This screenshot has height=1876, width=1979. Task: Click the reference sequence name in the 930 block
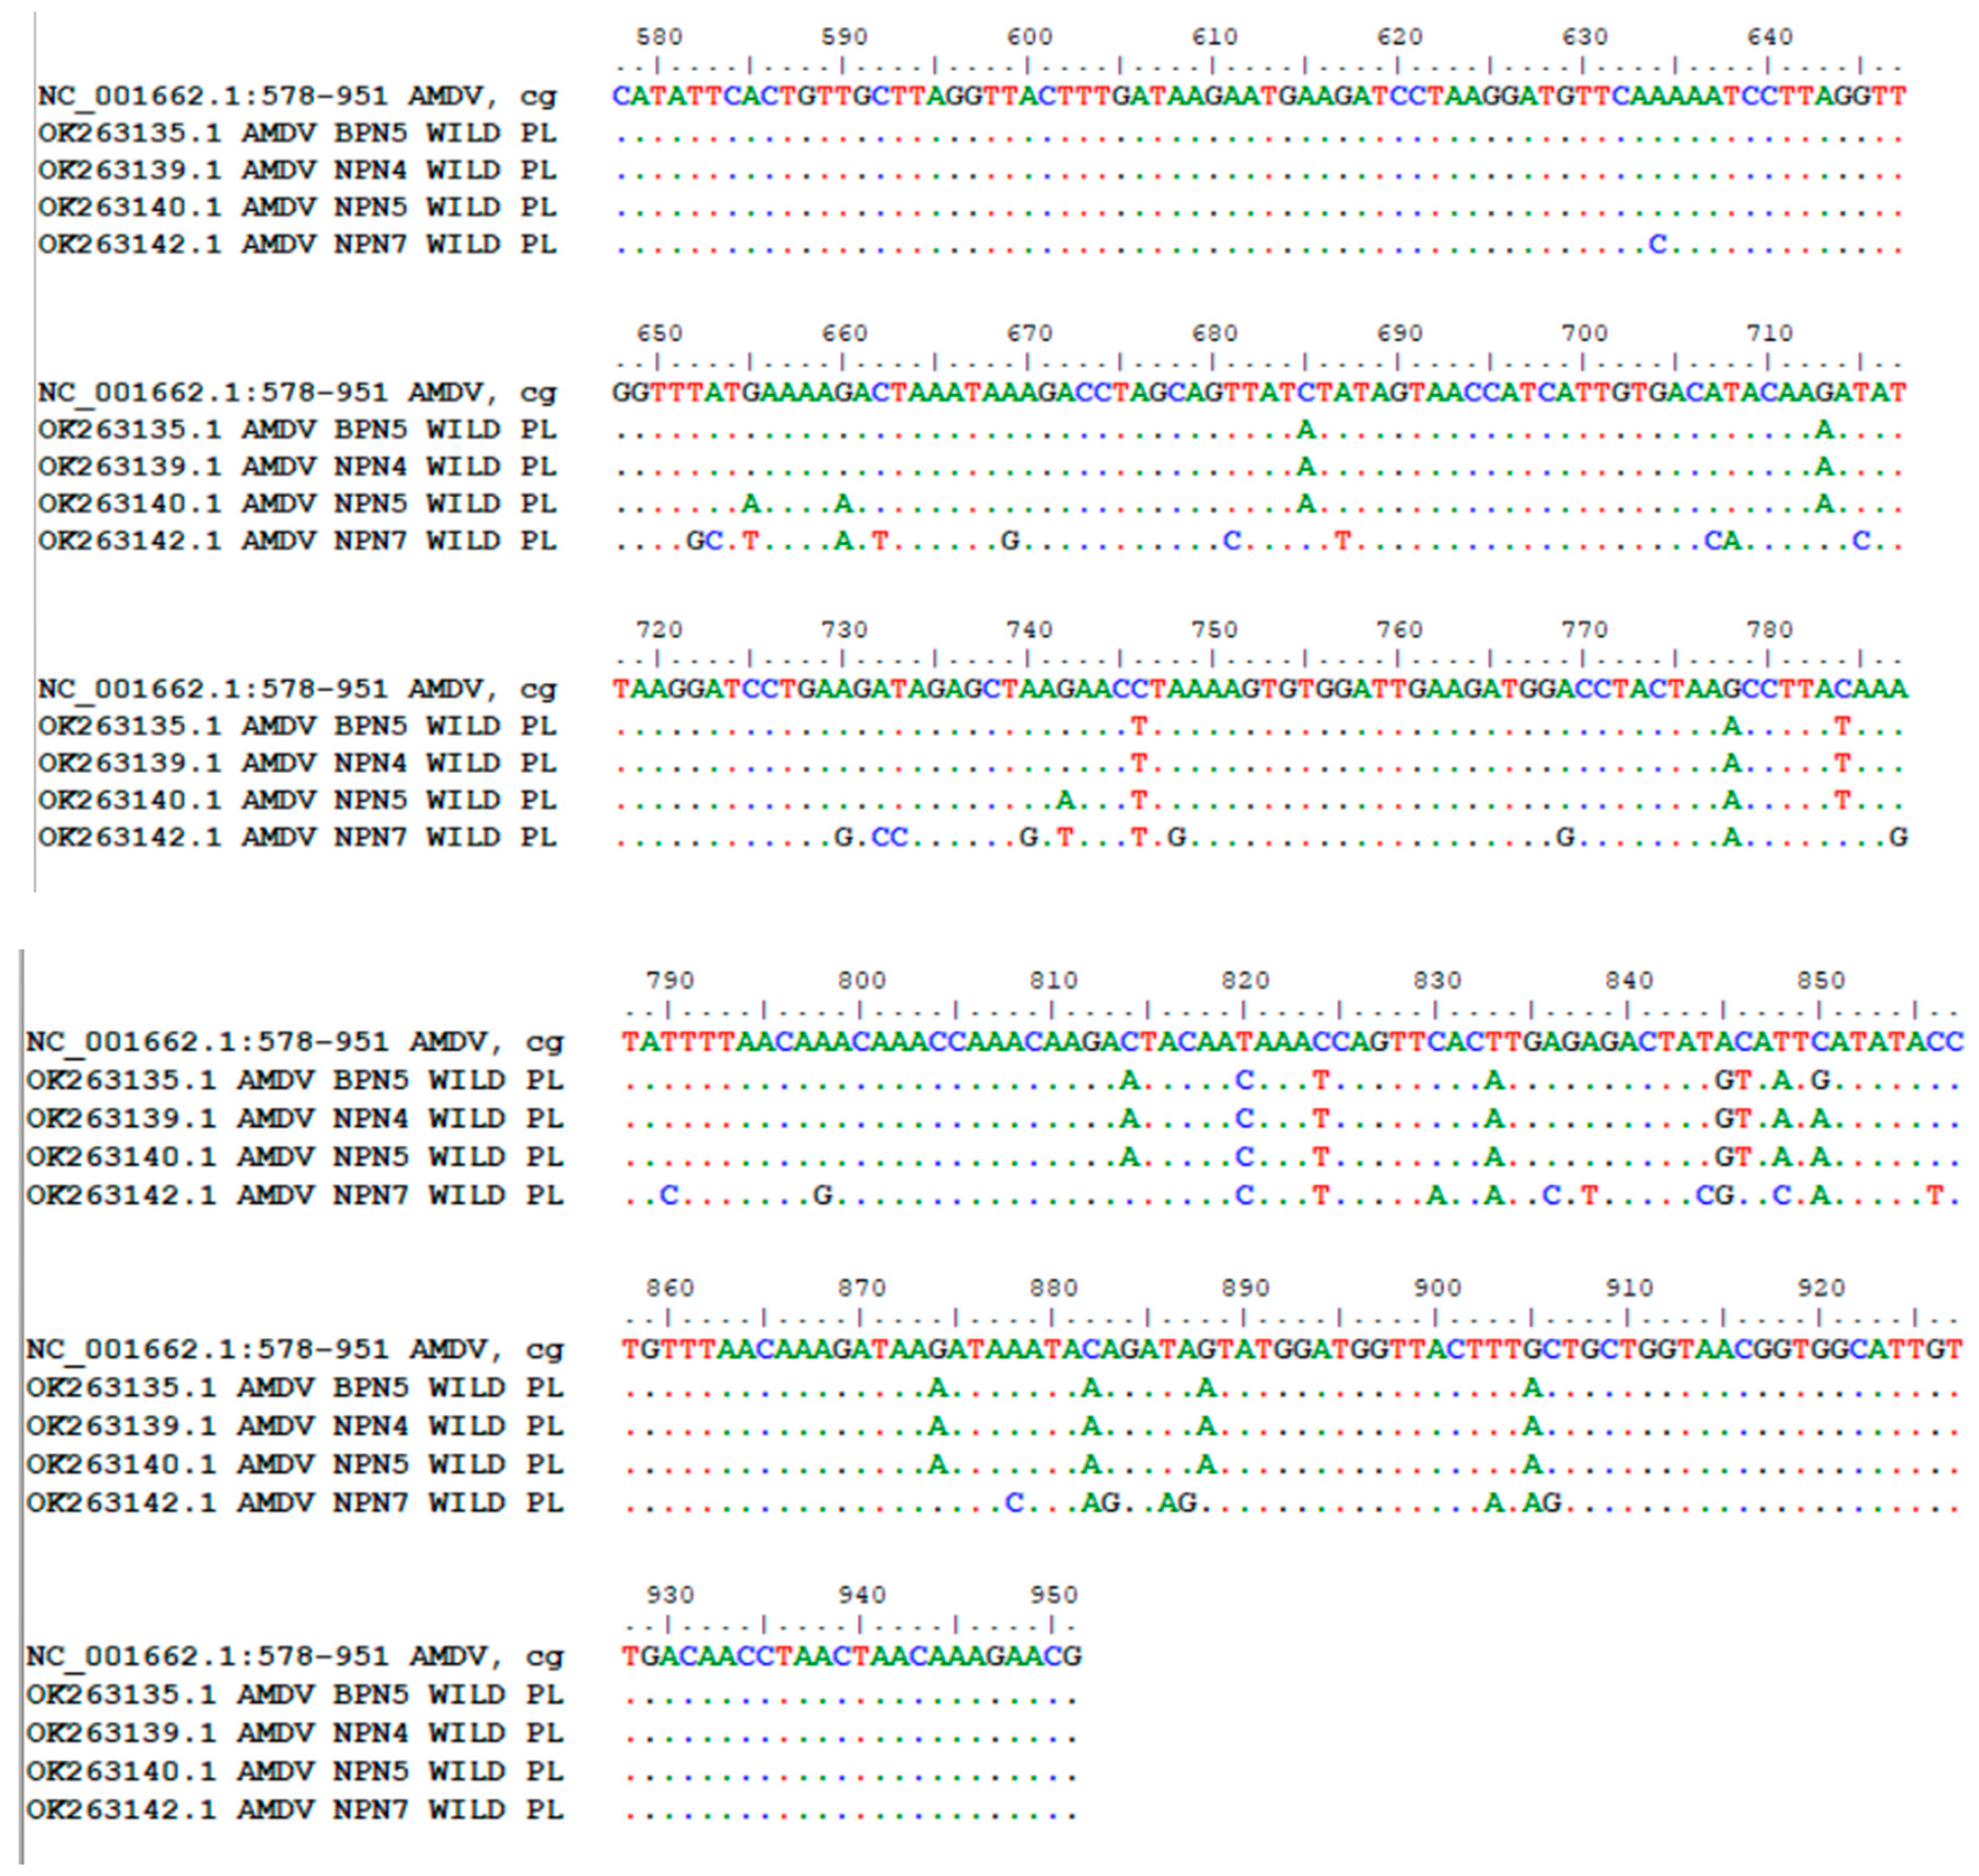[x=295, y=1657]
